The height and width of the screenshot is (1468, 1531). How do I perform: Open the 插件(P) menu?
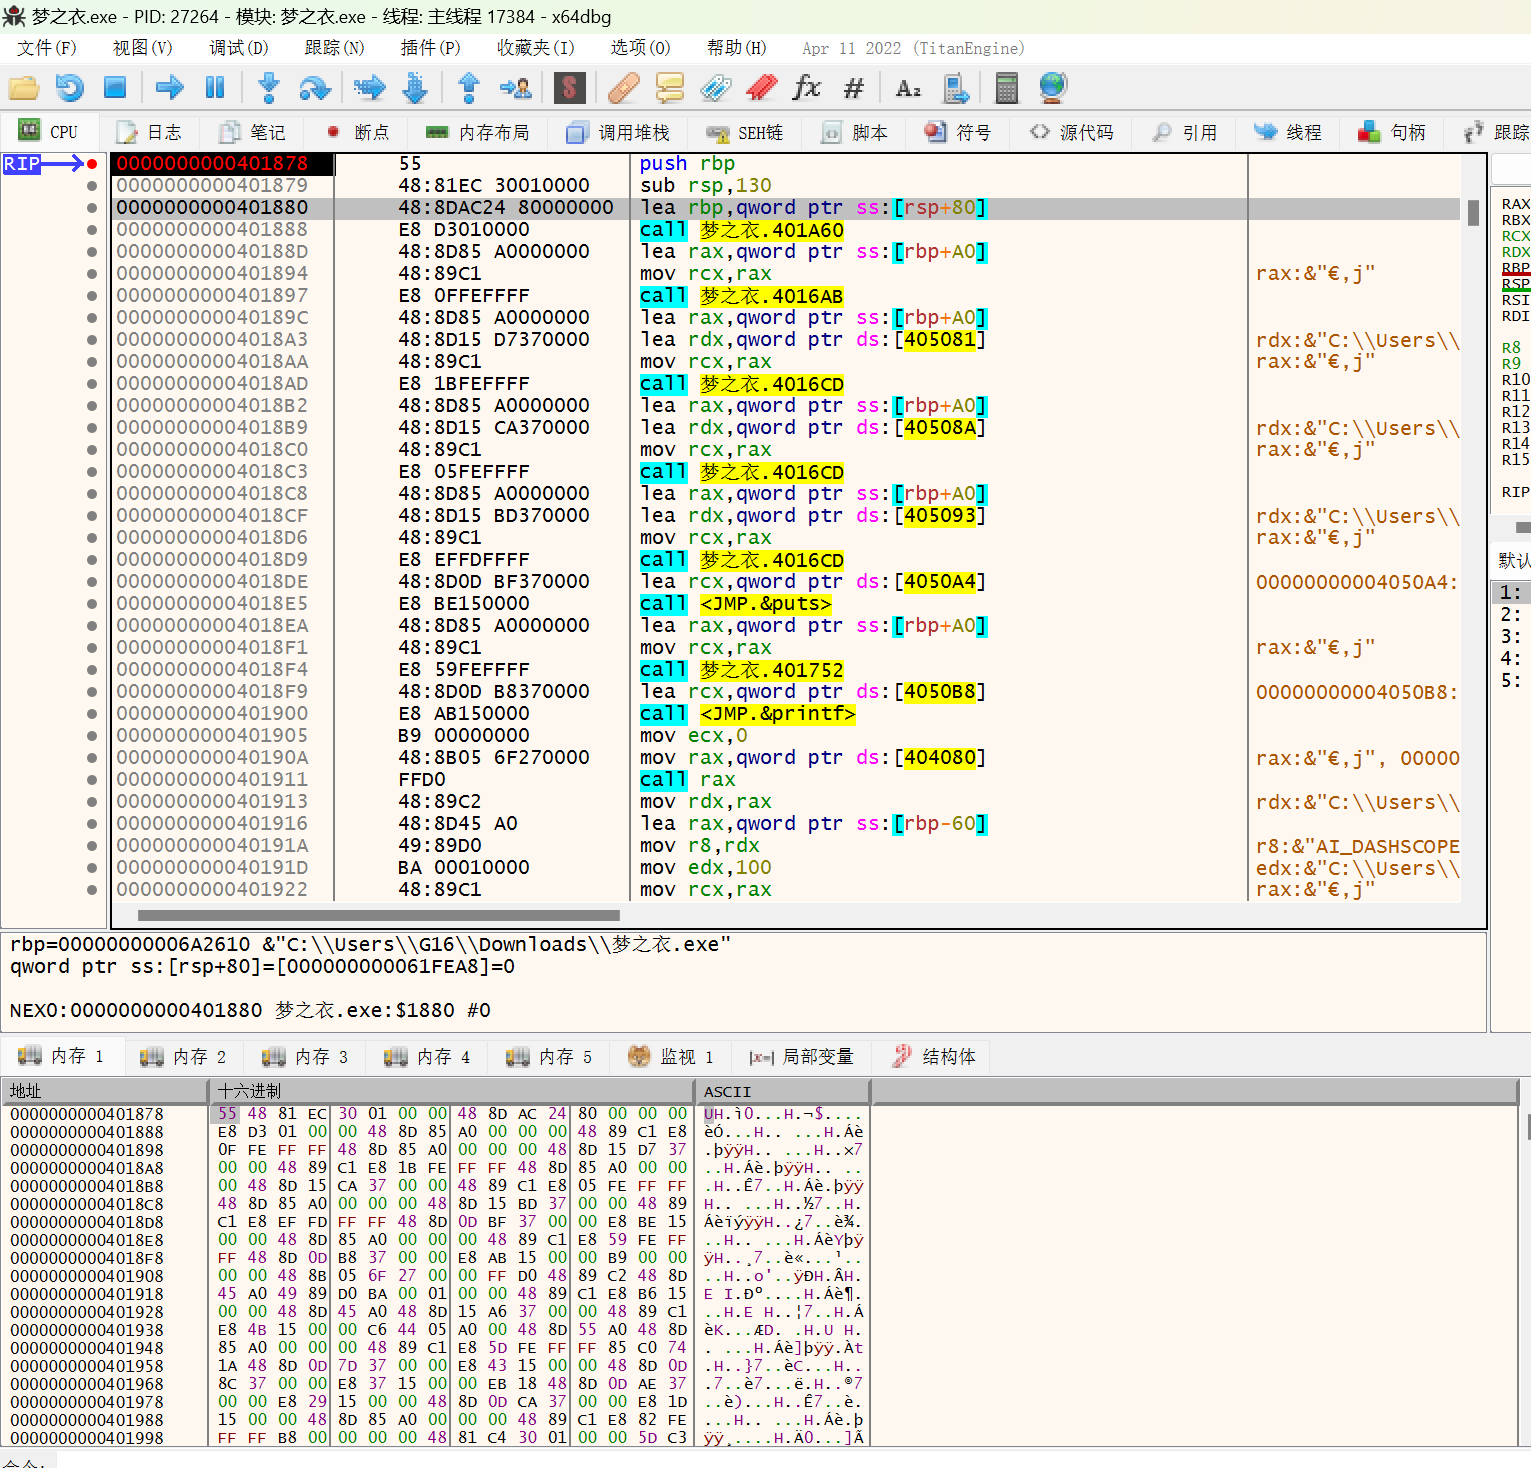pos(430,48)
